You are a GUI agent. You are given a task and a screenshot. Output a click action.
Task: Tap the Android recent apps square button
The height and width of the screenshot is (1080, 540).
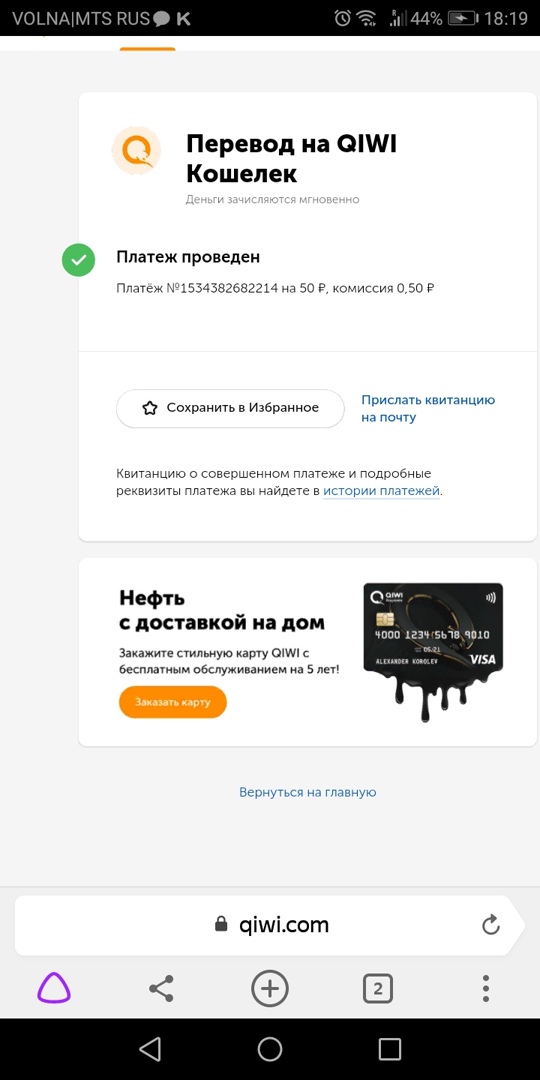(x=390, y=1049)
